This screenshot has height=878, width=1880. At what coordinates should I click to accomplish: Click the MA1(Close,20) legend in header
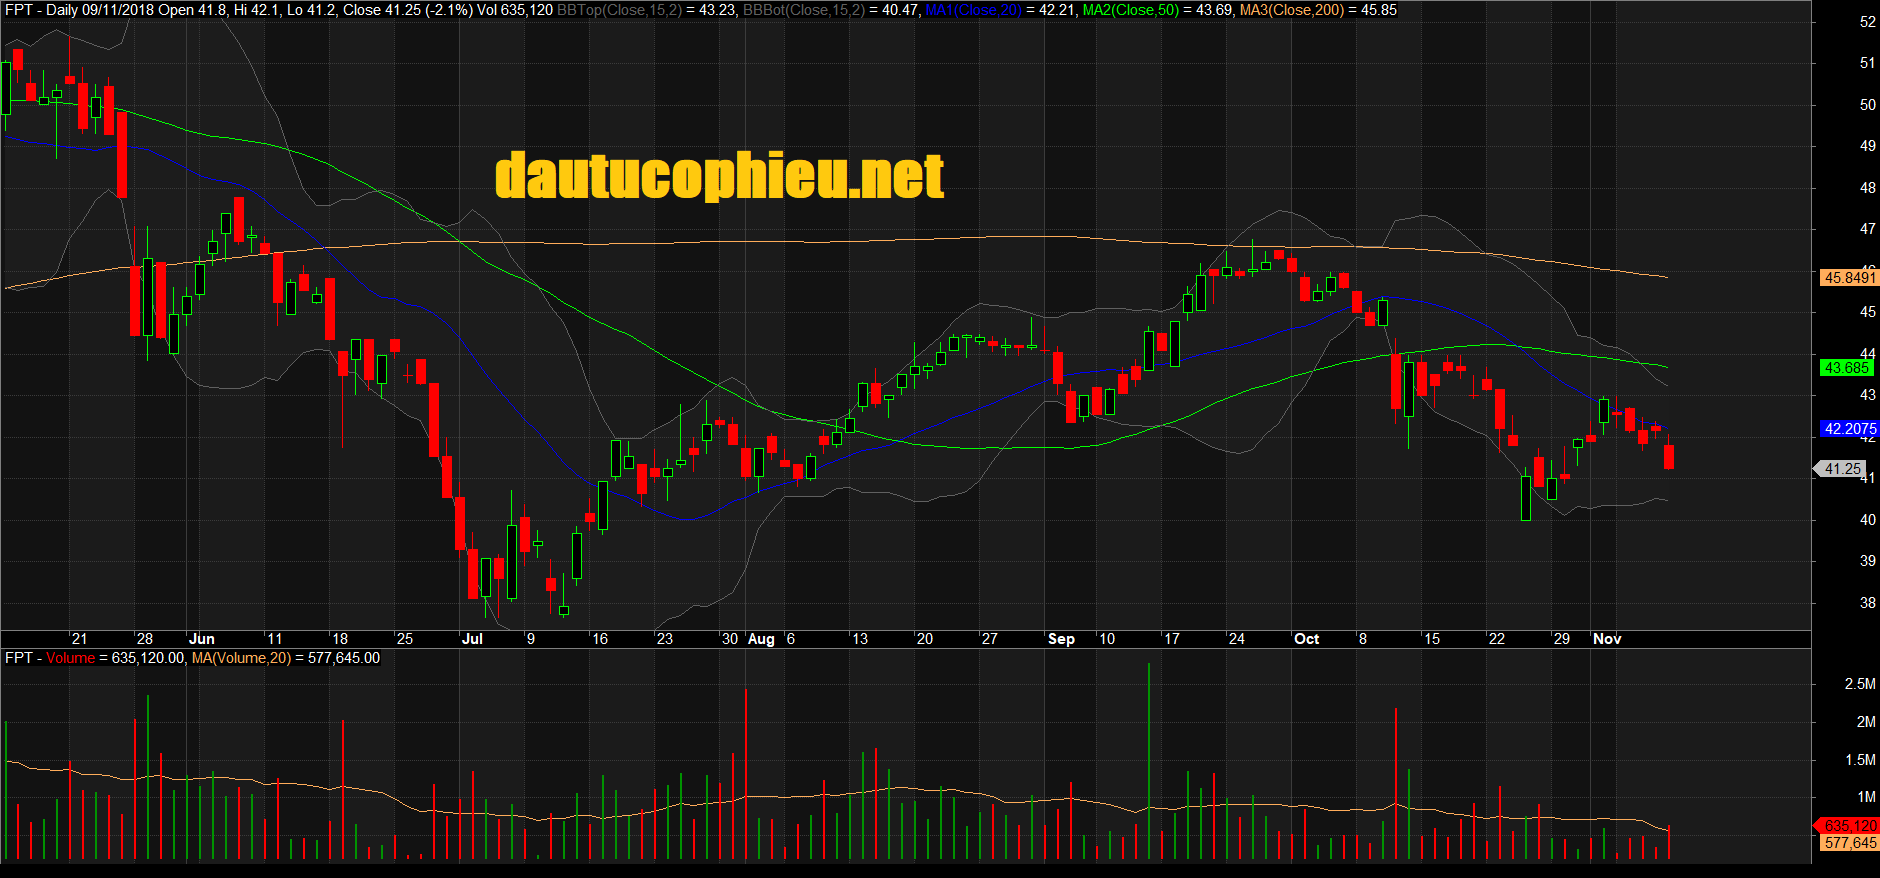pyautogui.click(x=973, y=10)
